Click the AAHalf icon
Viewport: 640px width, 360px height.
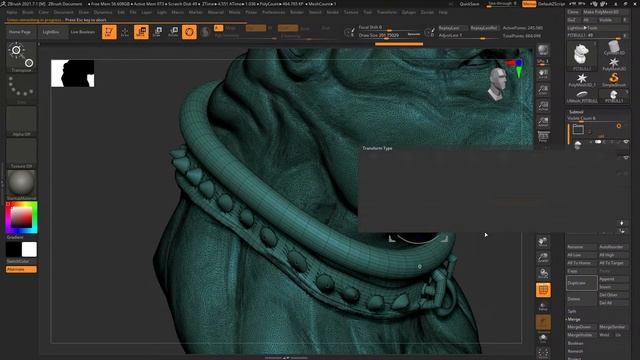[543, 122]
